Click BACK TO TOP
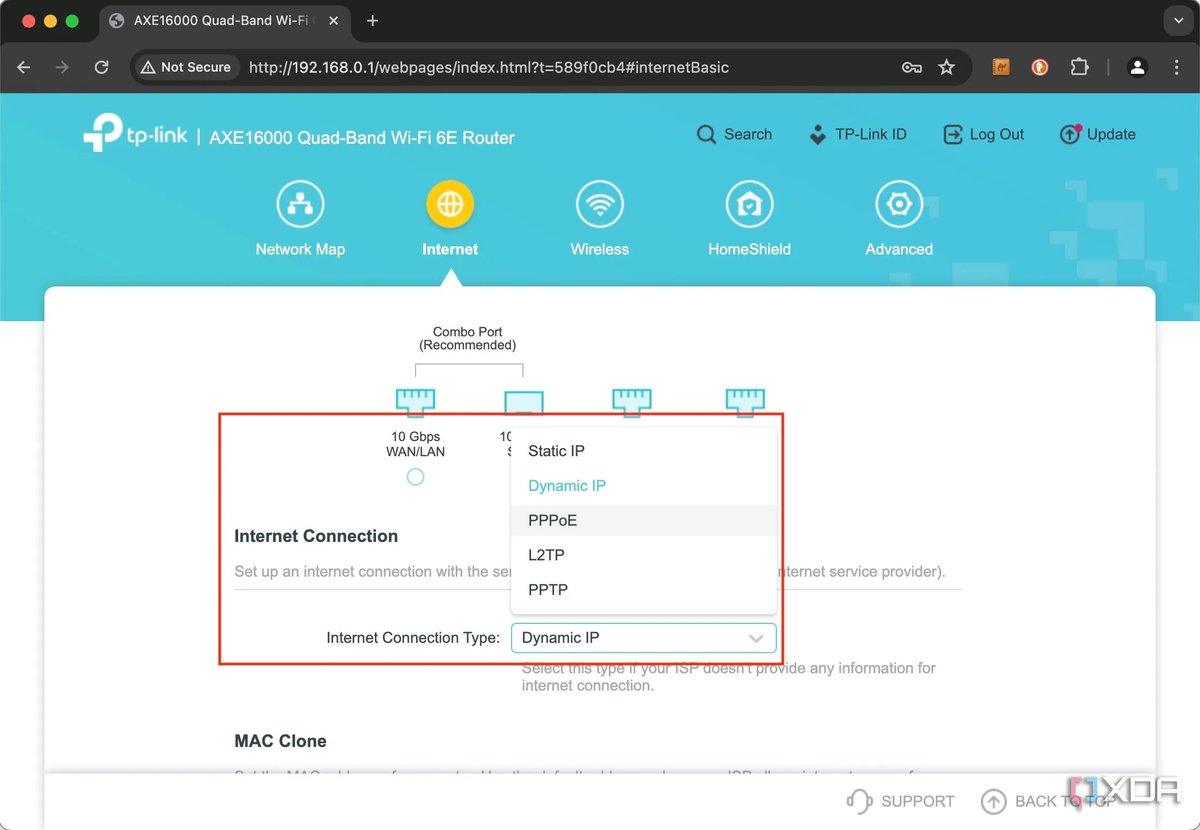Image resolution: width=1200 pixels, height=830 pixels. (1047, 800)
